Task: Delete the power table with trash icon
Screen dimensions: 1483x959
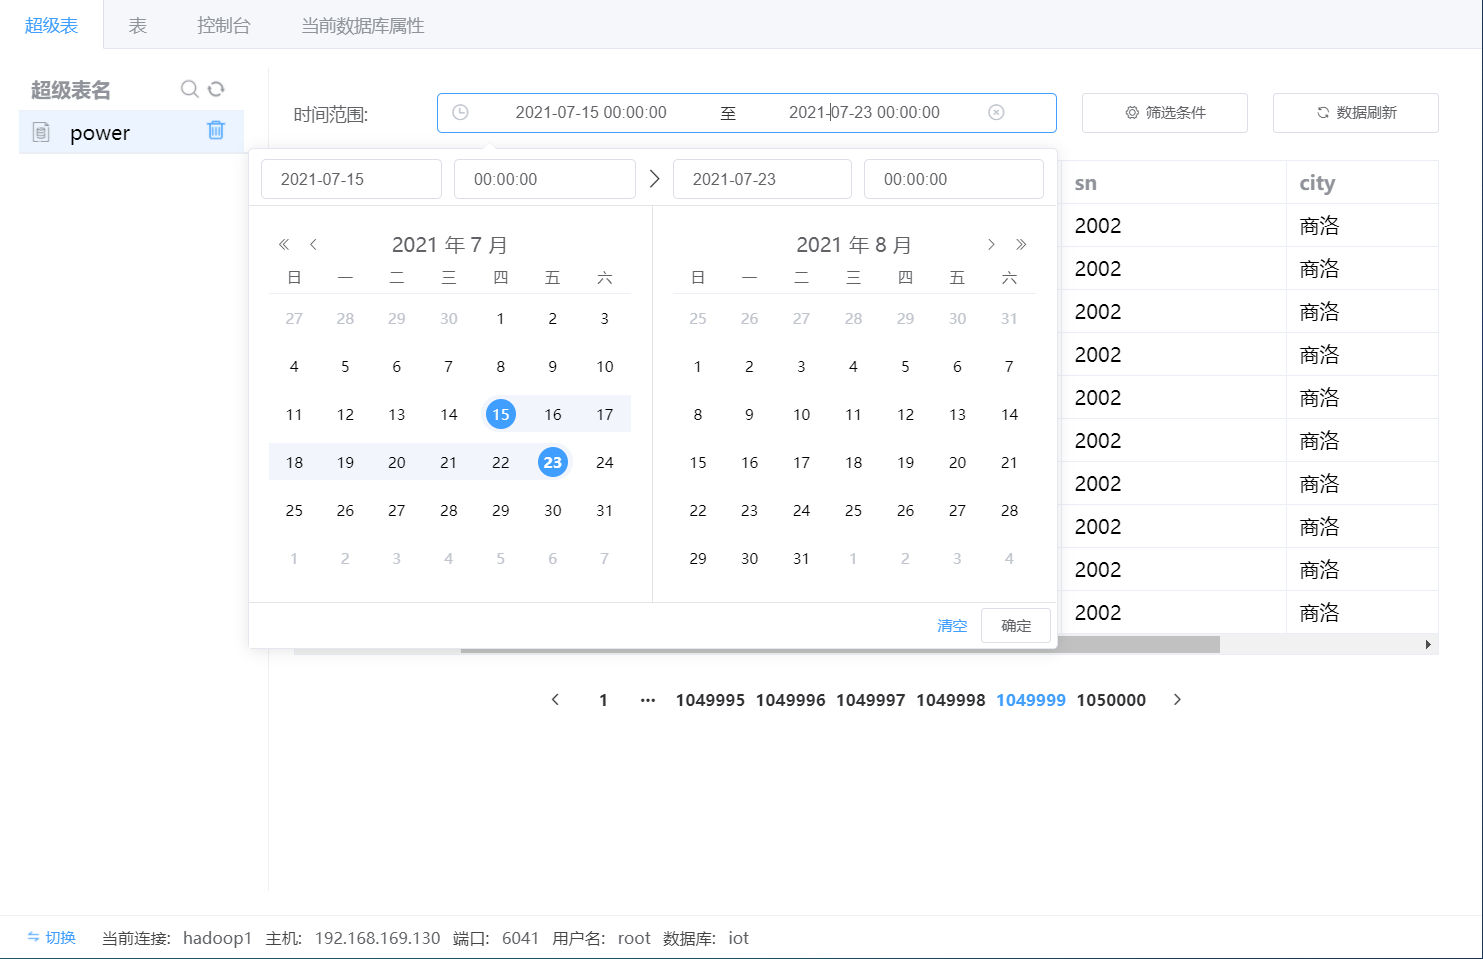Action: tap(216, 131)
